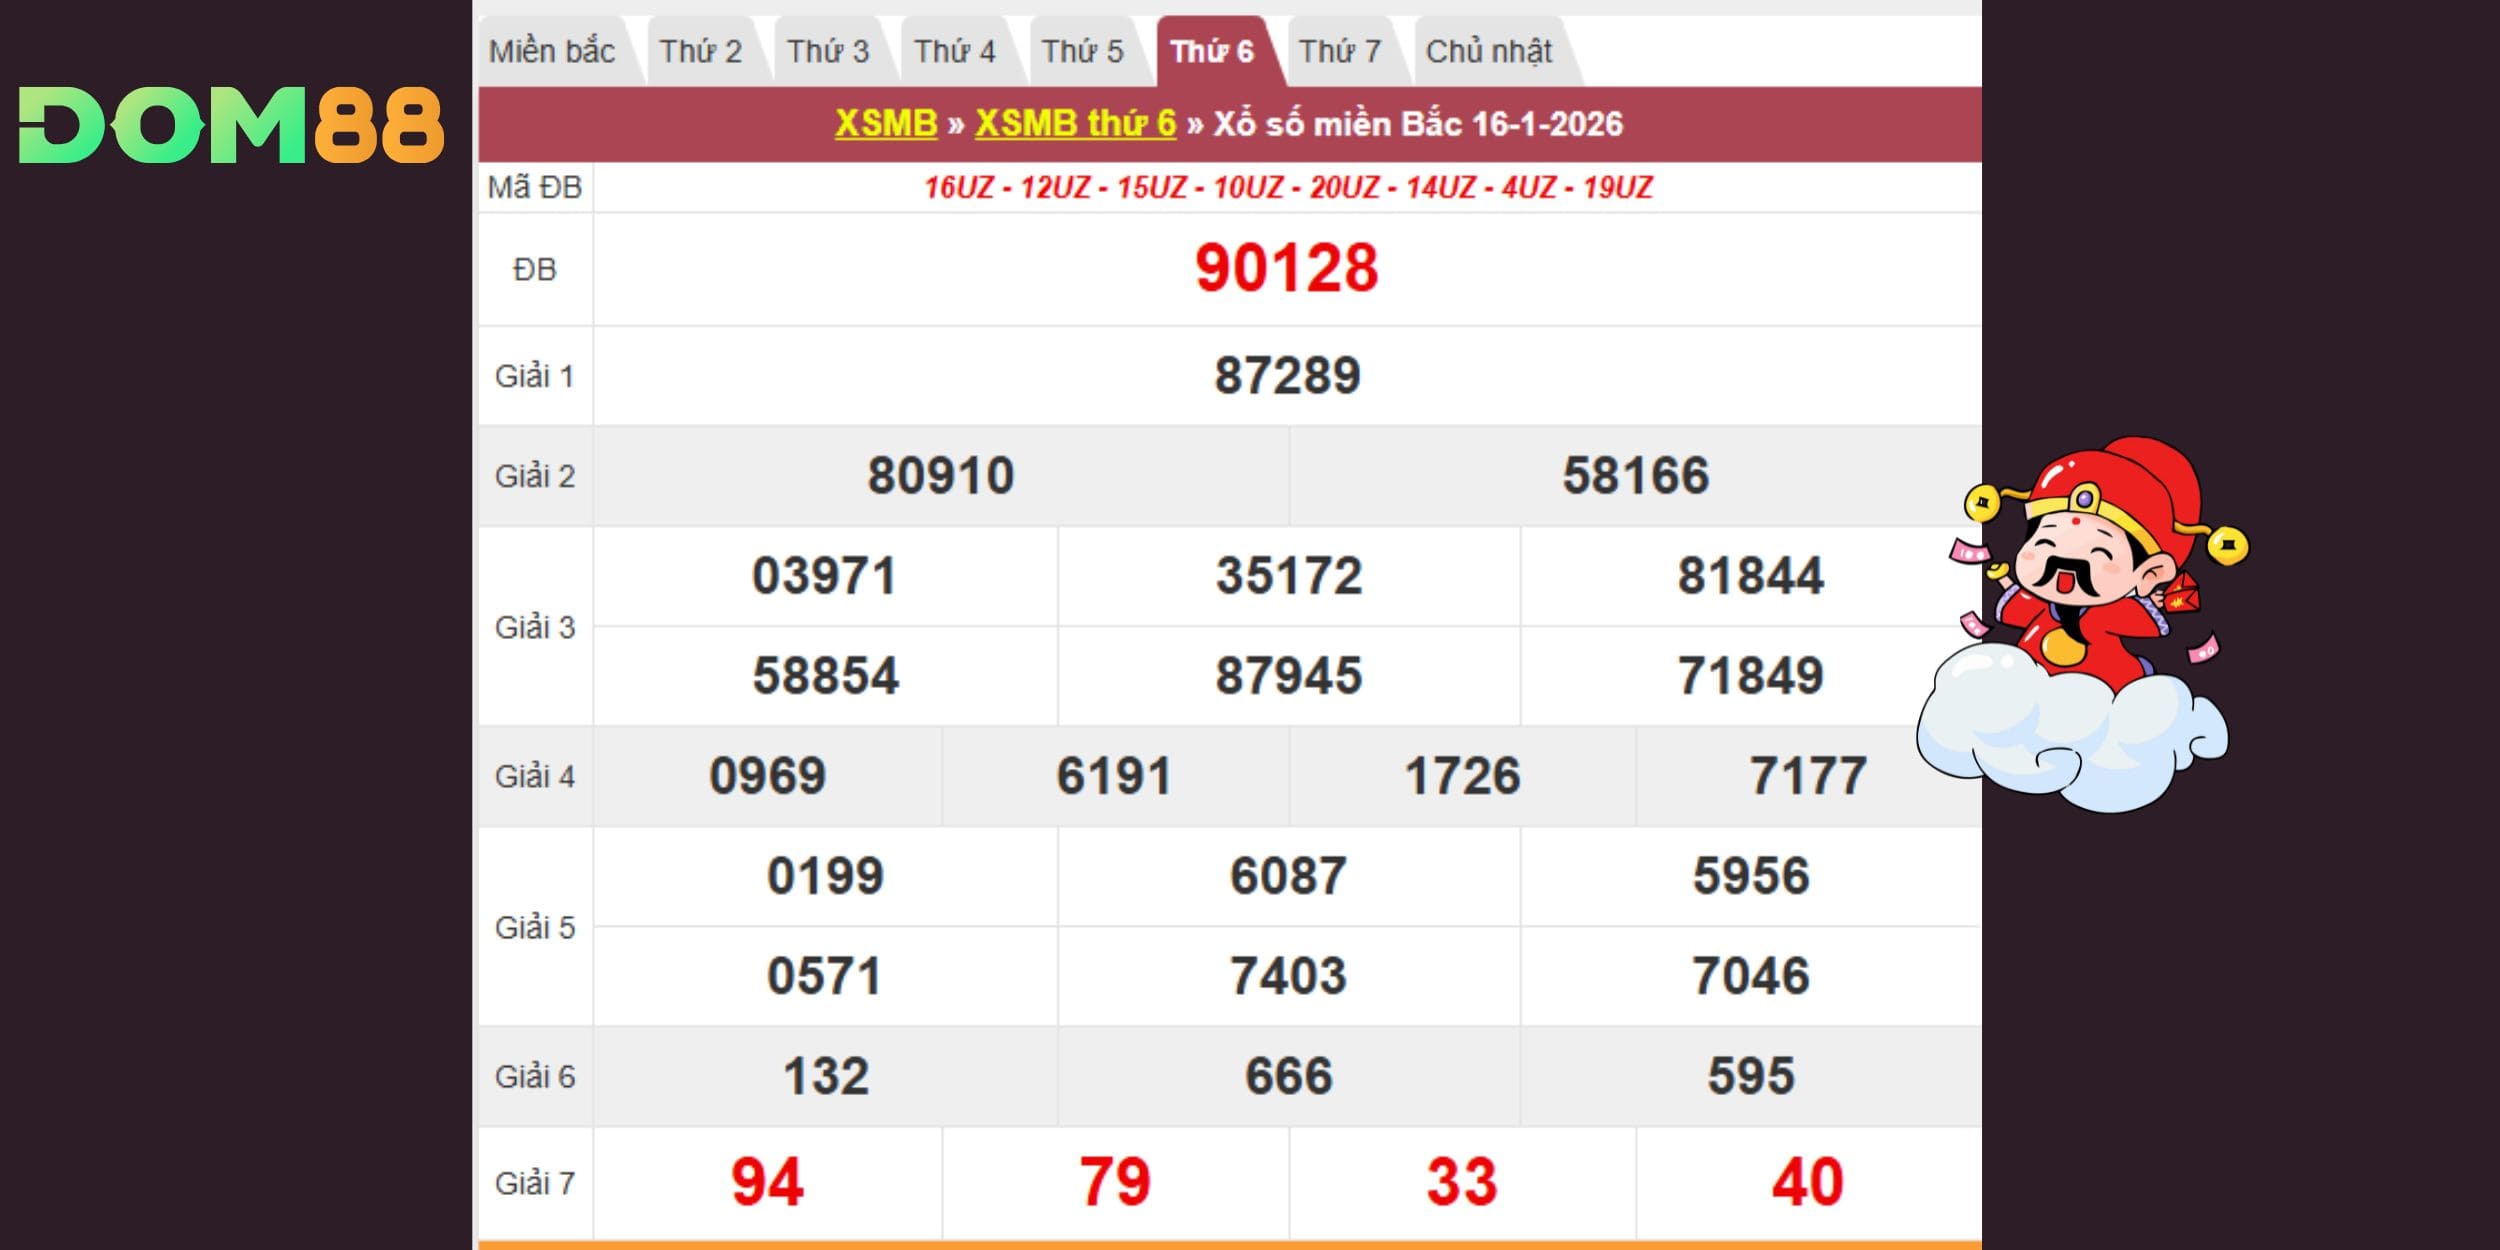This screenshot has width=2500, height=1250.
Task: Follow the XSMB breadcrumb link
Action: (886, 123)
